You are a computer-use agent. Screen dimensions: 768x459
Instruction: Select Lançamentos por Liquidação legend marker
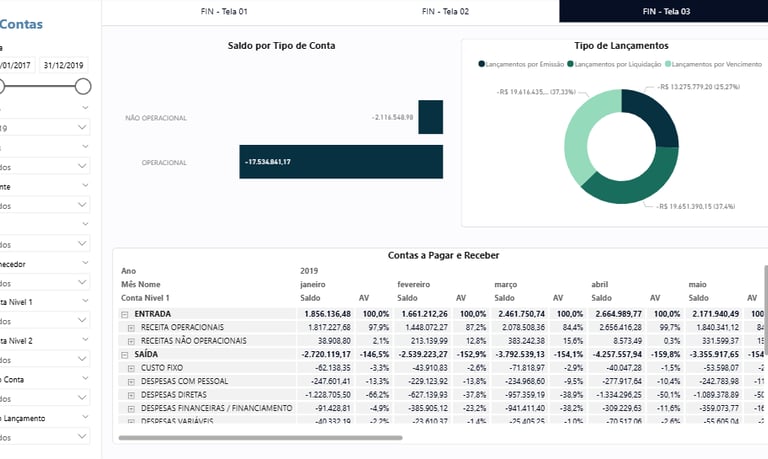pyautogui.click(x=571, y=63)
